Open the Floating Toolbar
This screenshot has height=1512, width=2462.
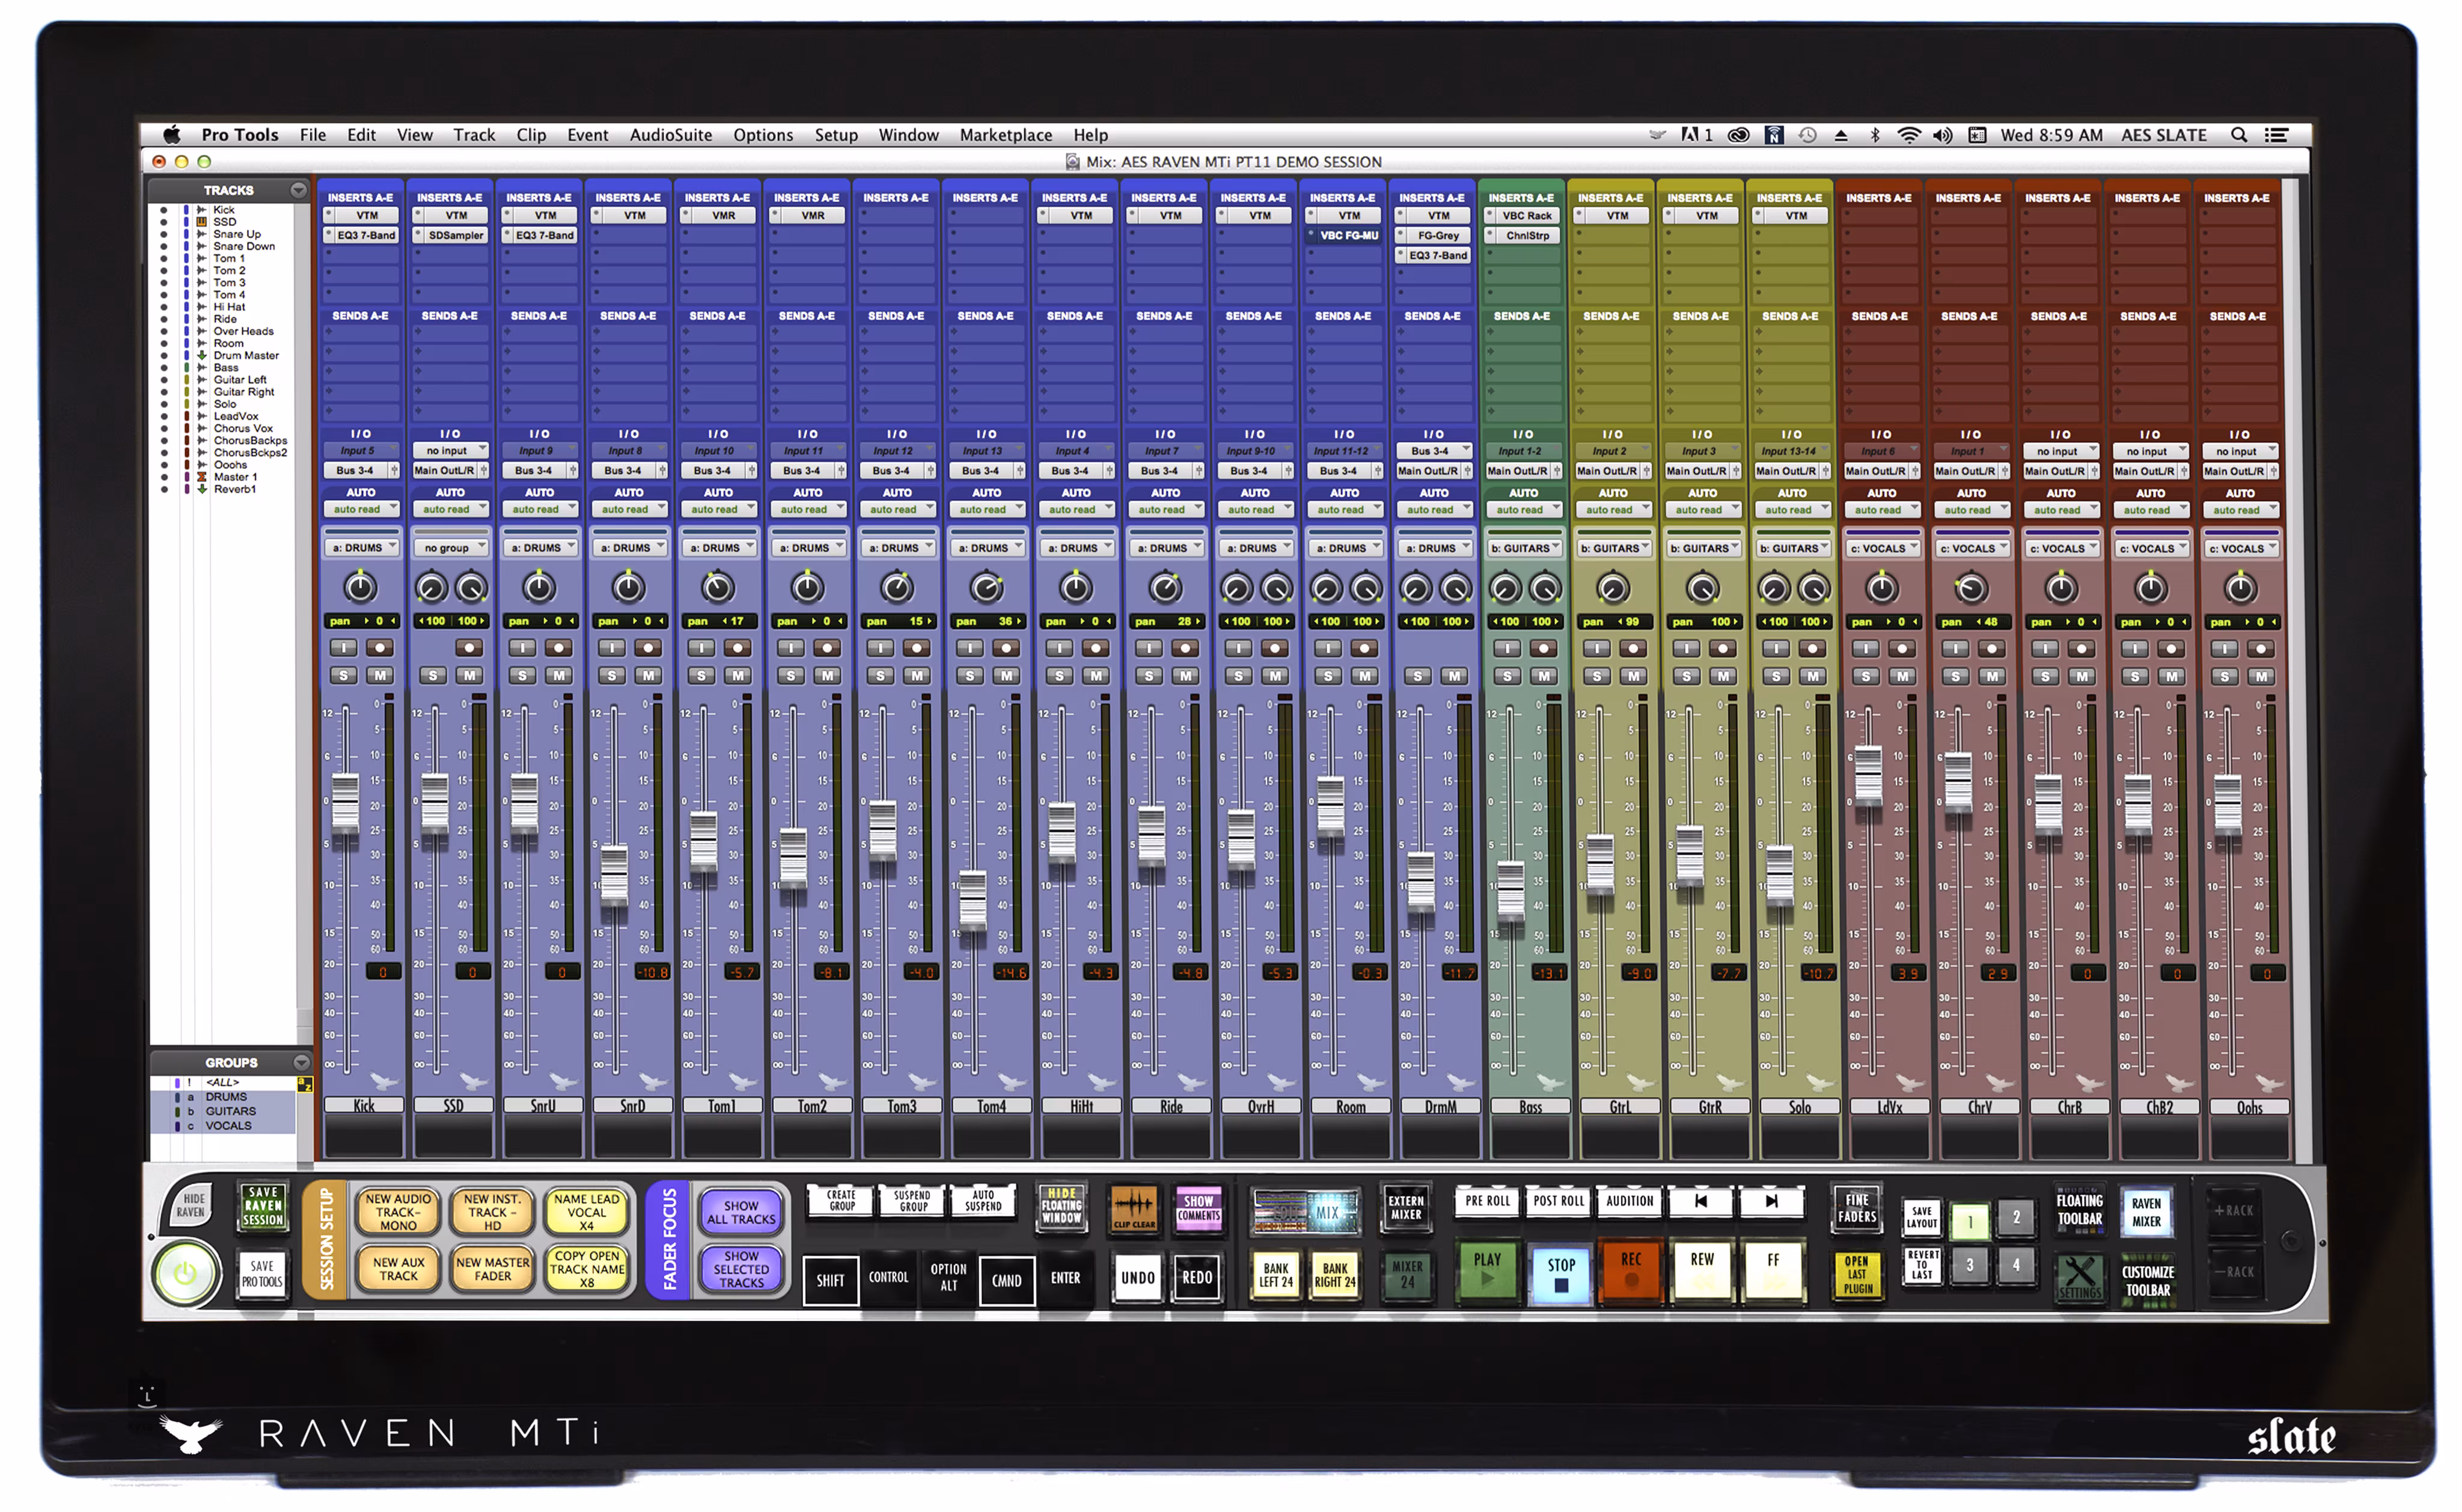coord(2082,1210)
